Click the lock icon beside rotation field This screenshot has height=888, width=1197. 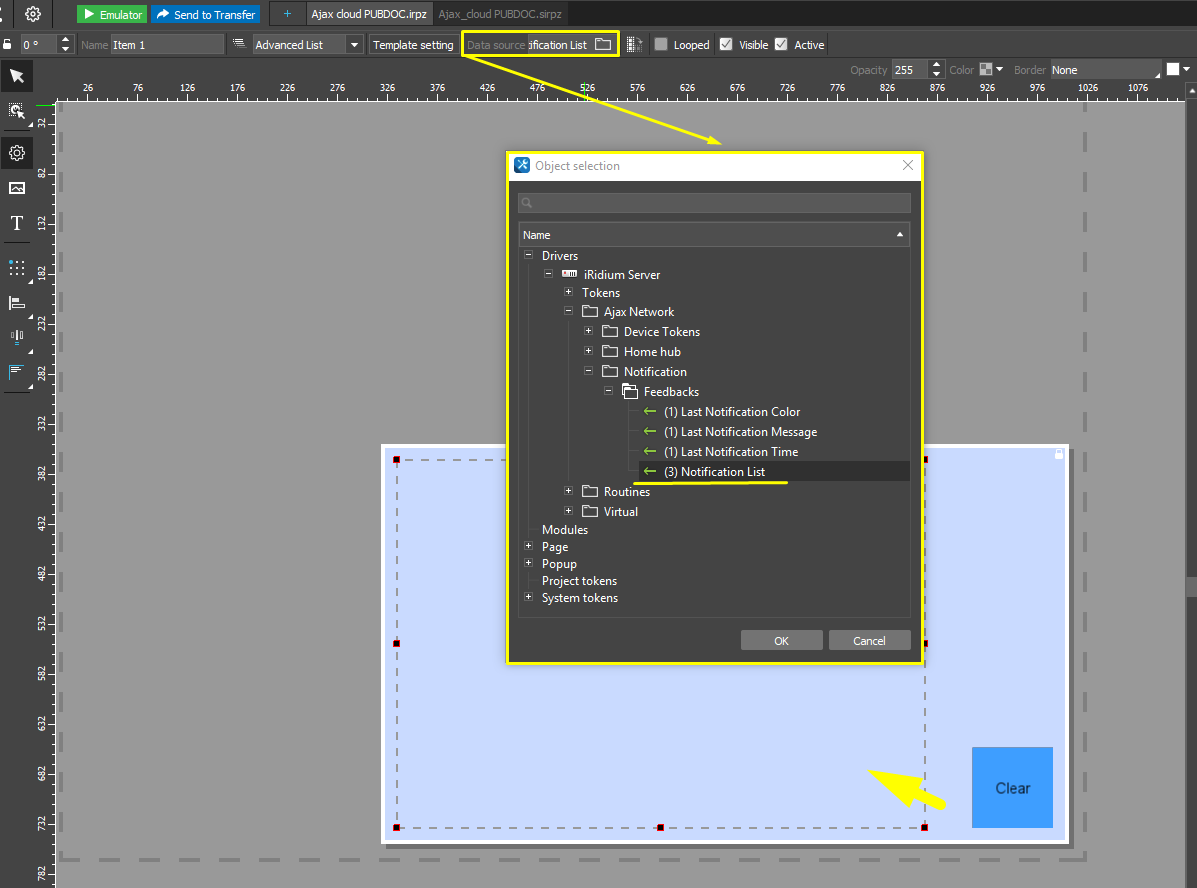click(x=8, y=45)
